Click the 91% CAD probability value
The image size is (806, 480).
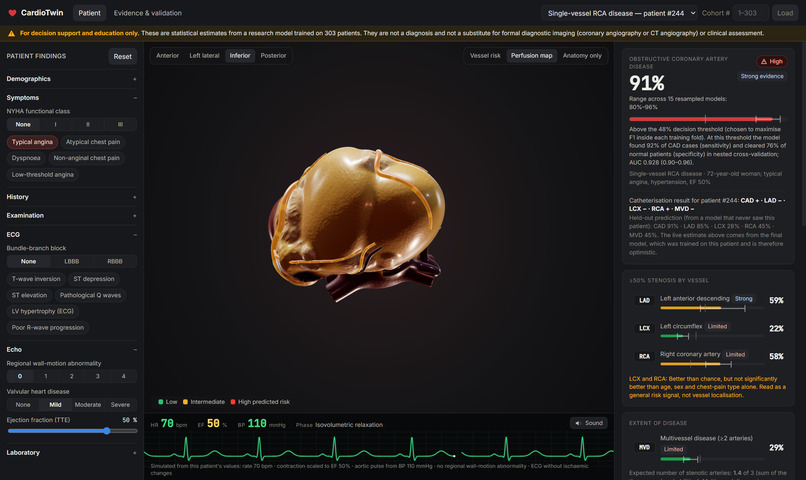tap(647, 83)
